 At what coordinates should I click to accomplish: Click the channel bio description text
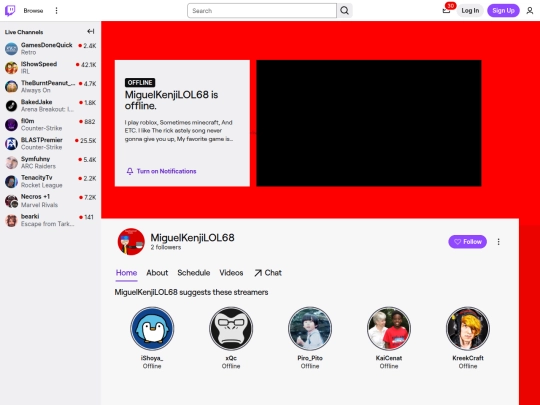click(x=179, y=131)
